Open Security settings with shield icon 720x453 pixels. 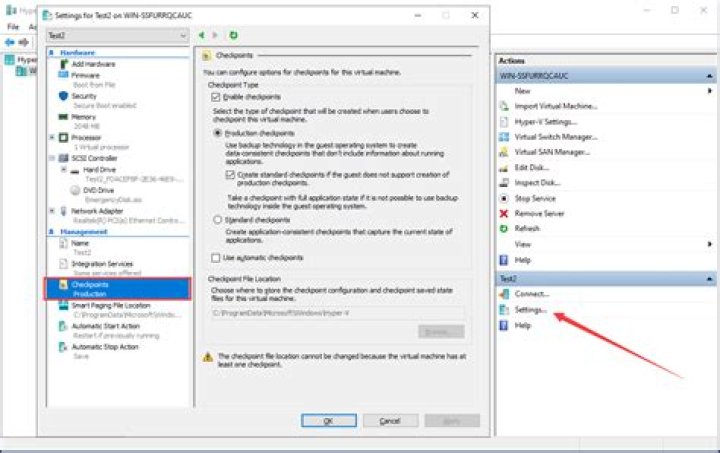click(84, 96)
